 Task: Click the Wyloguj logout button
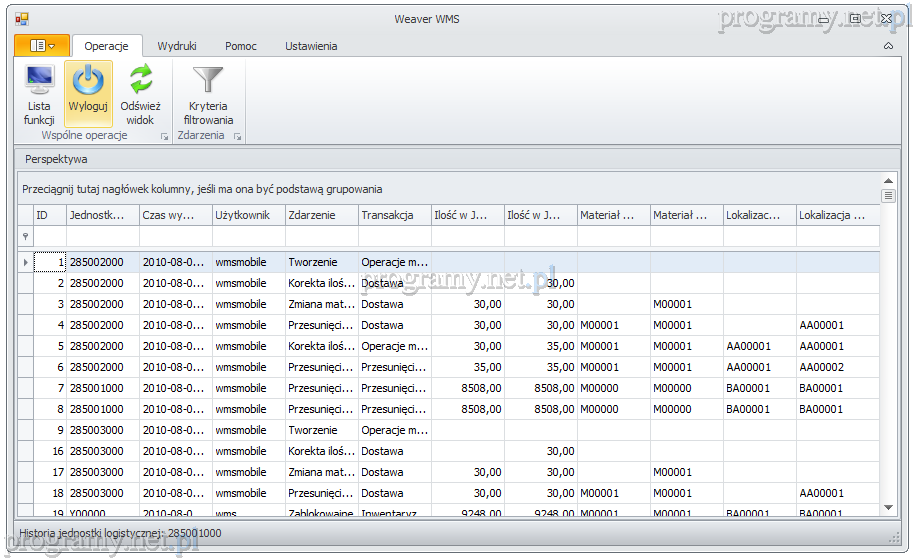click(88, 94)
